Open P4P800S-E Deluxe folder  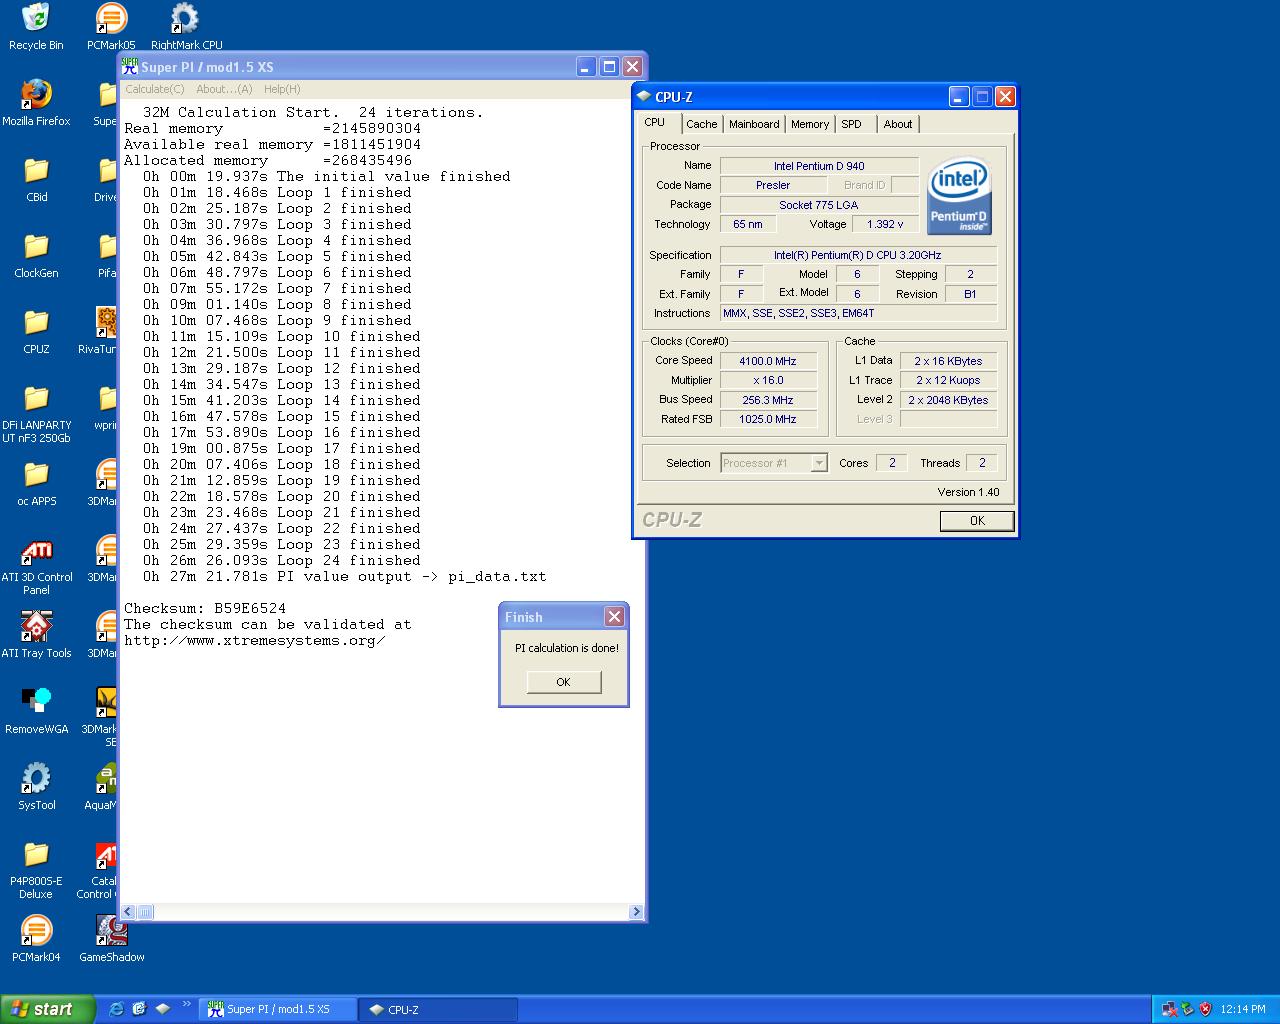point(36,869)
